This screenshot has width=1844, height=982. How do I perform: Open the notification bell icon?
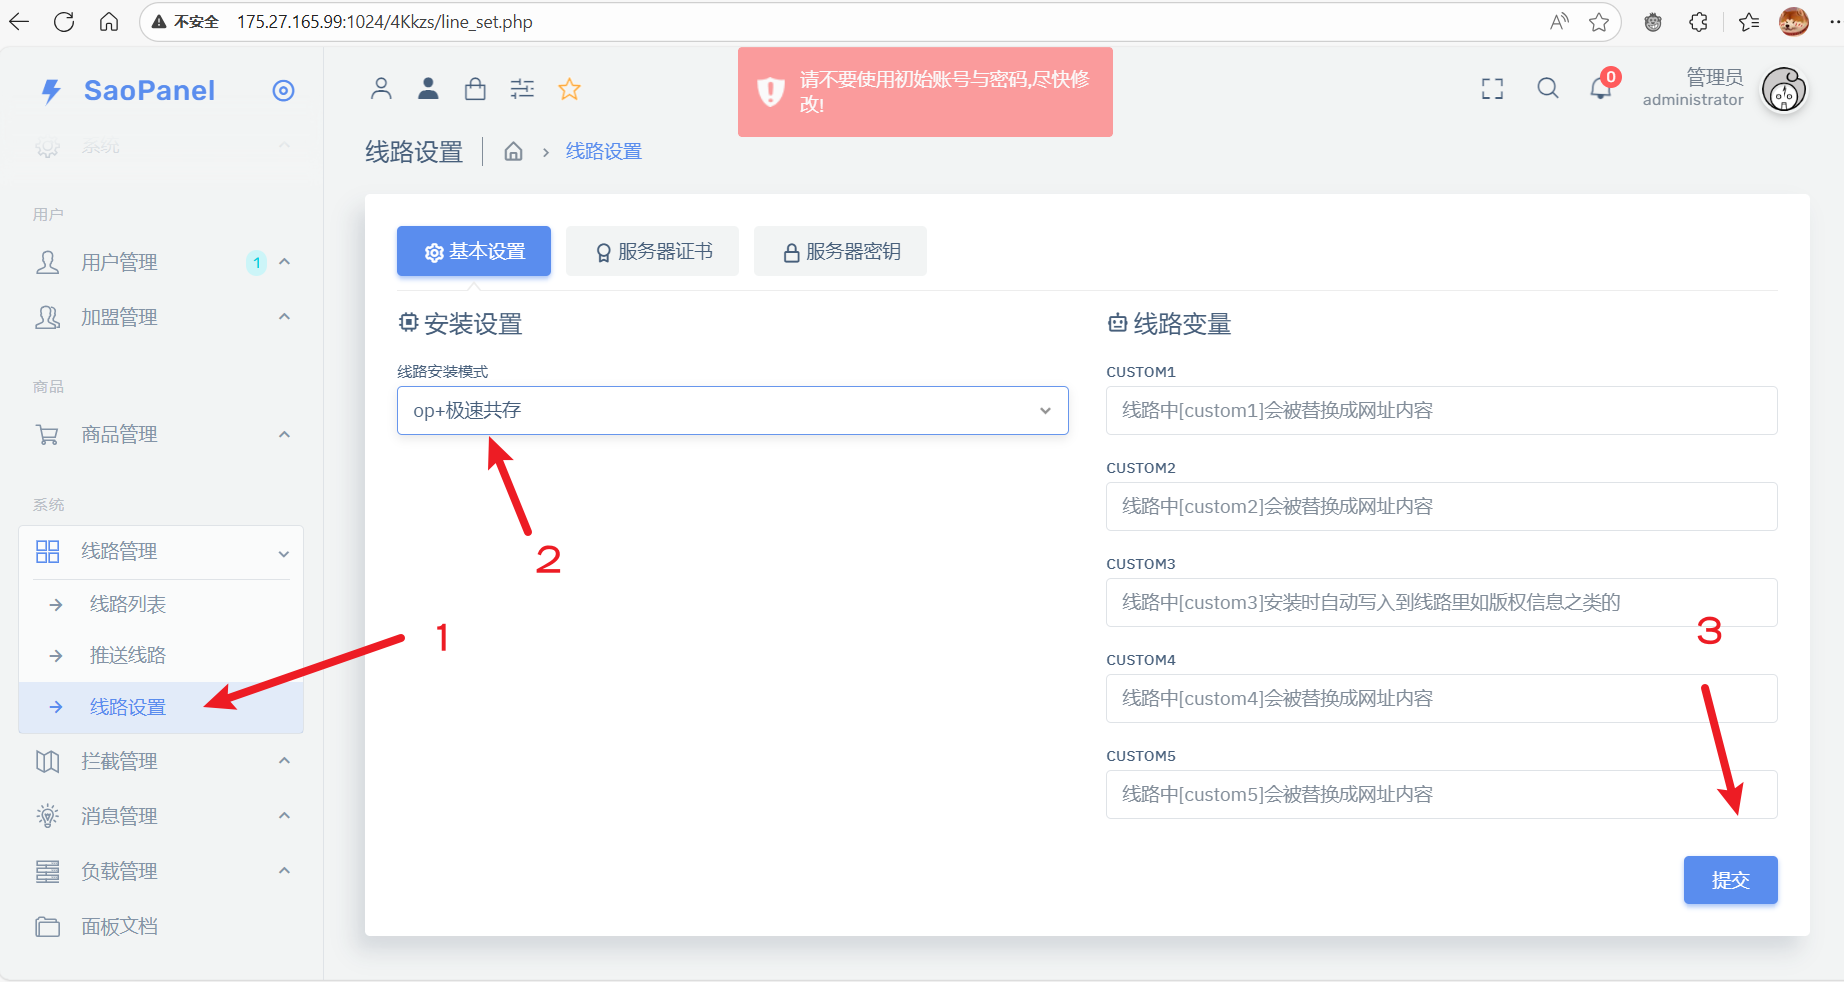(1600, 89)
